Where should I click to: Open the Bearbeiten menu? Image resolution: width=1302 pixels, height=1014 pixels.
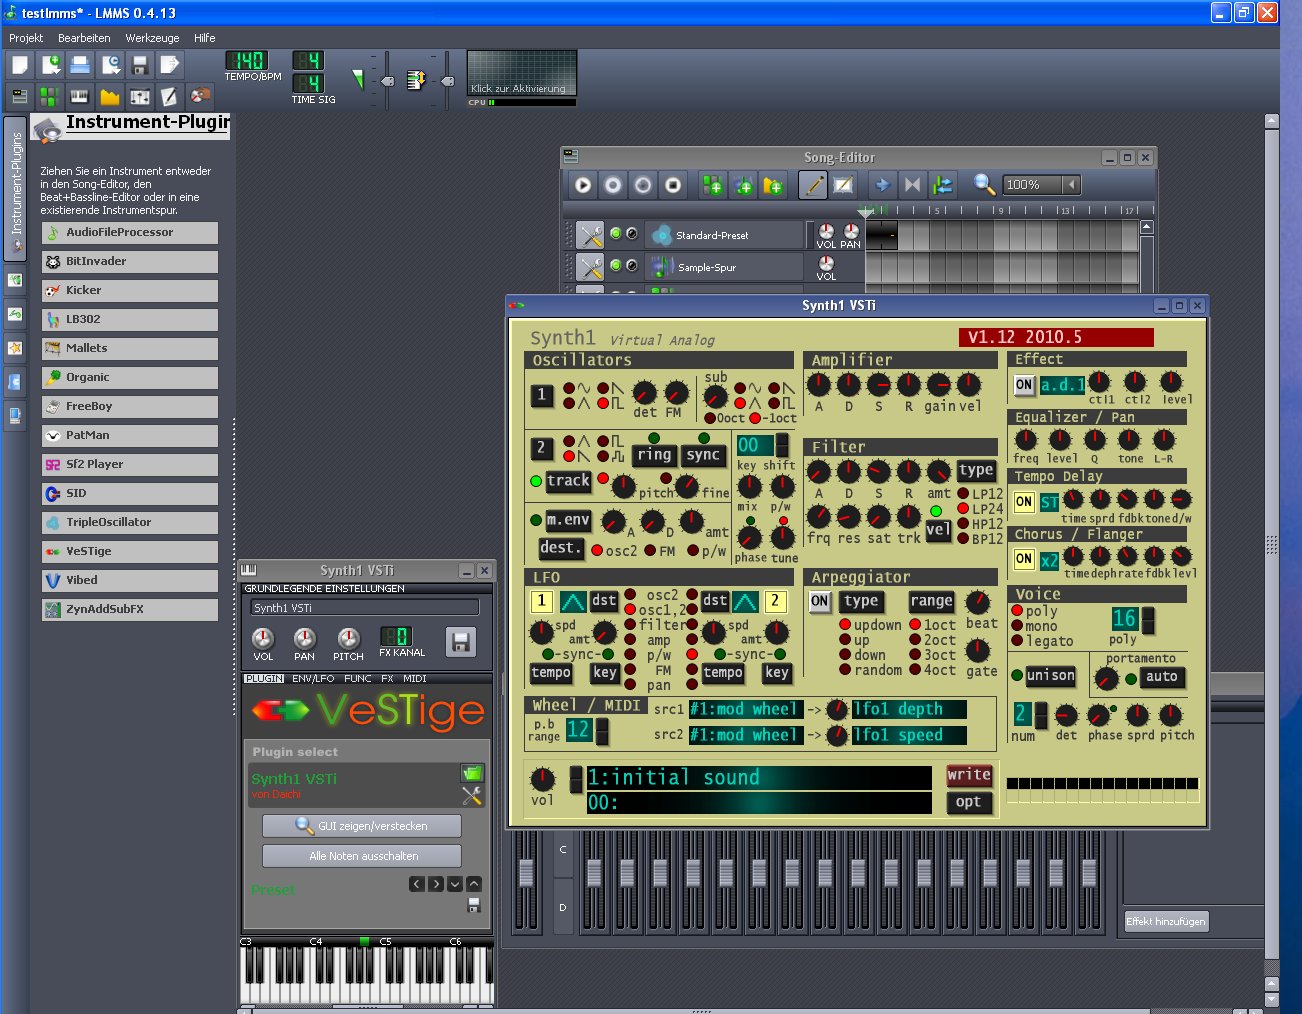(x=84, y=38)
